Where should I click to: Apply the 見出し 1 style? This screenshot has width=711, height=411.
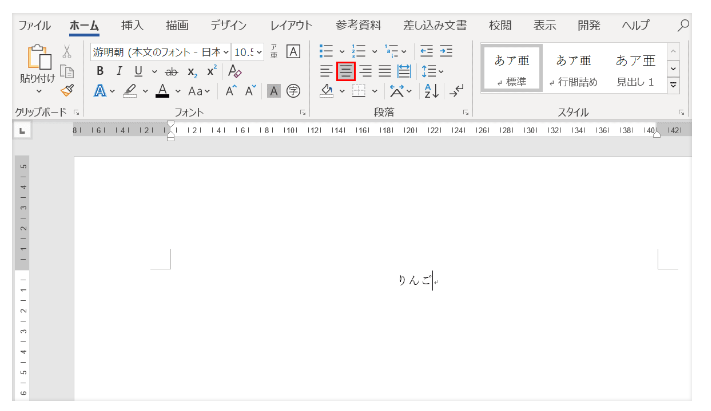click(x=635, y=70)
